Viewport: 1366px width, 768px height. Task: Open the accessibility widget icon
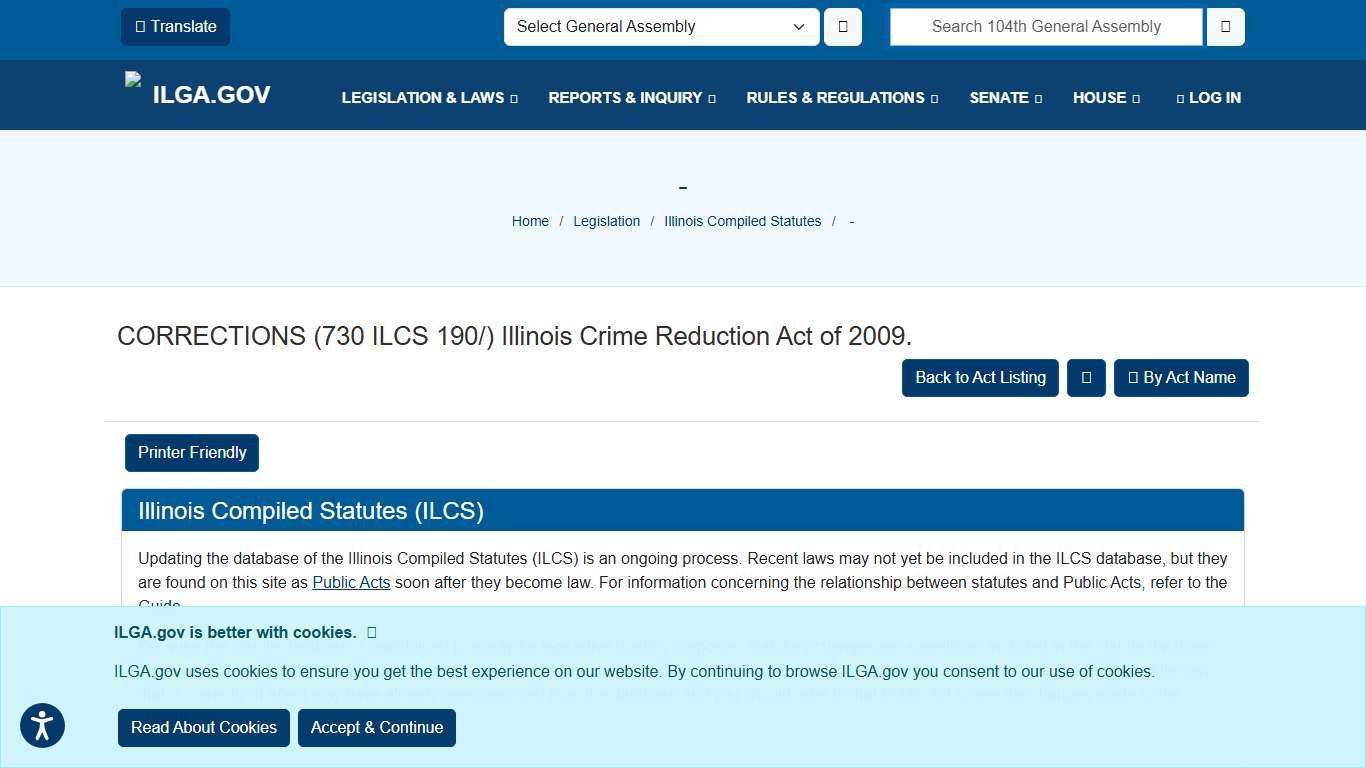coord(42,726)
